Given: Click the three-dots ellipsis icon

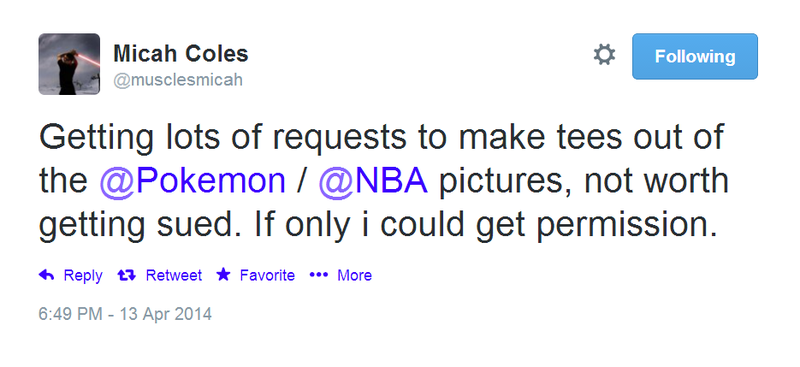Looking at the screenshot, I should click(318, 276).
